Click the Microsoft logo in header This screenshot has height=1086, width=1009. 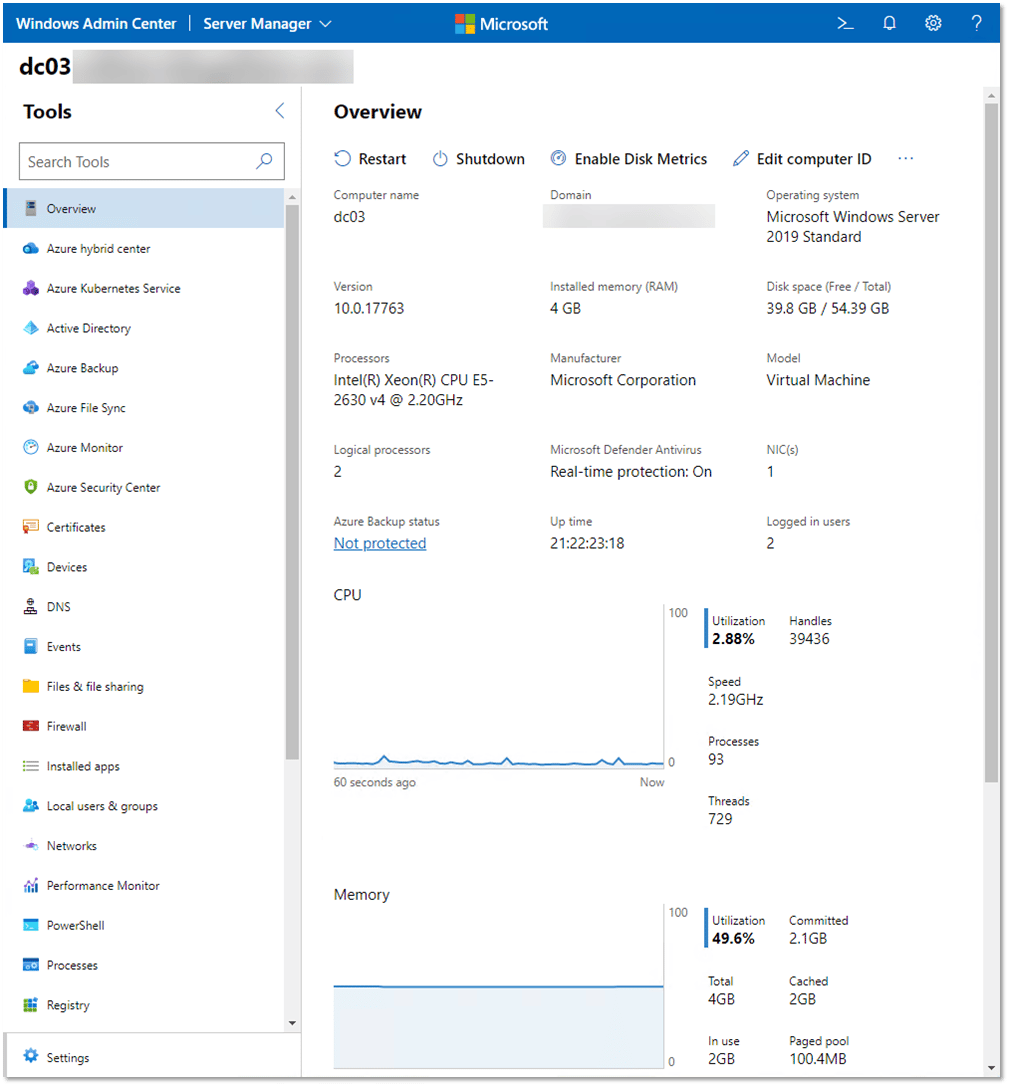[x=501, y=24]
